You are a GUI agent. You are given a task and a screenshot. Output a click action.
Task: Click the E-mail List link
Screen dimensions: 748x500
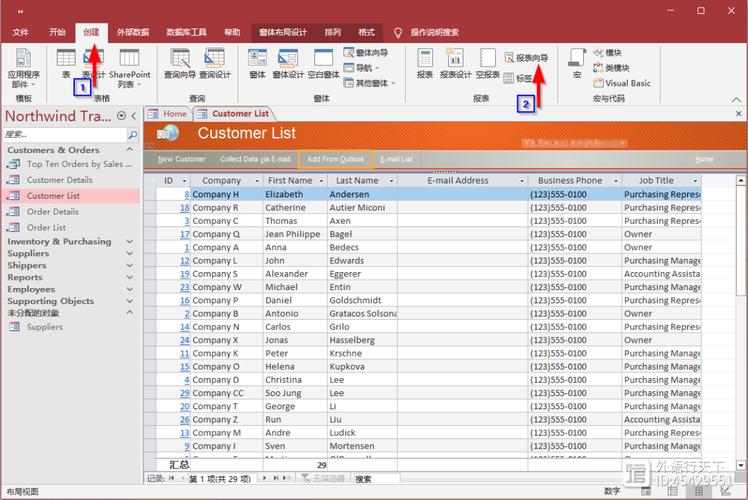click(396, 159)
